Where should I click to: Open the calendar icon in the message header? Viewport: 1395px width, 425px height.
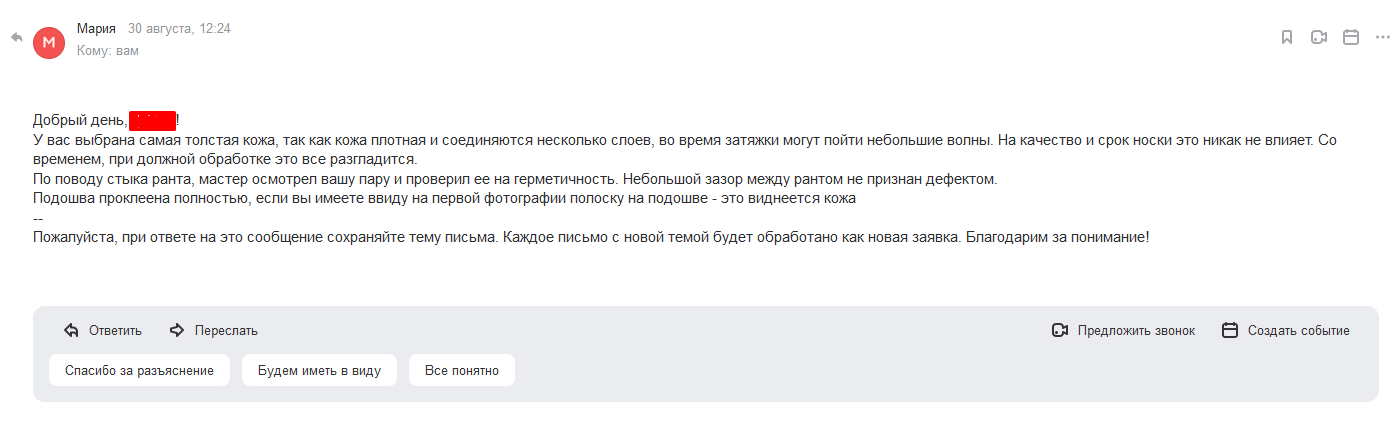pyautogui.click(x=1351, y=37)
